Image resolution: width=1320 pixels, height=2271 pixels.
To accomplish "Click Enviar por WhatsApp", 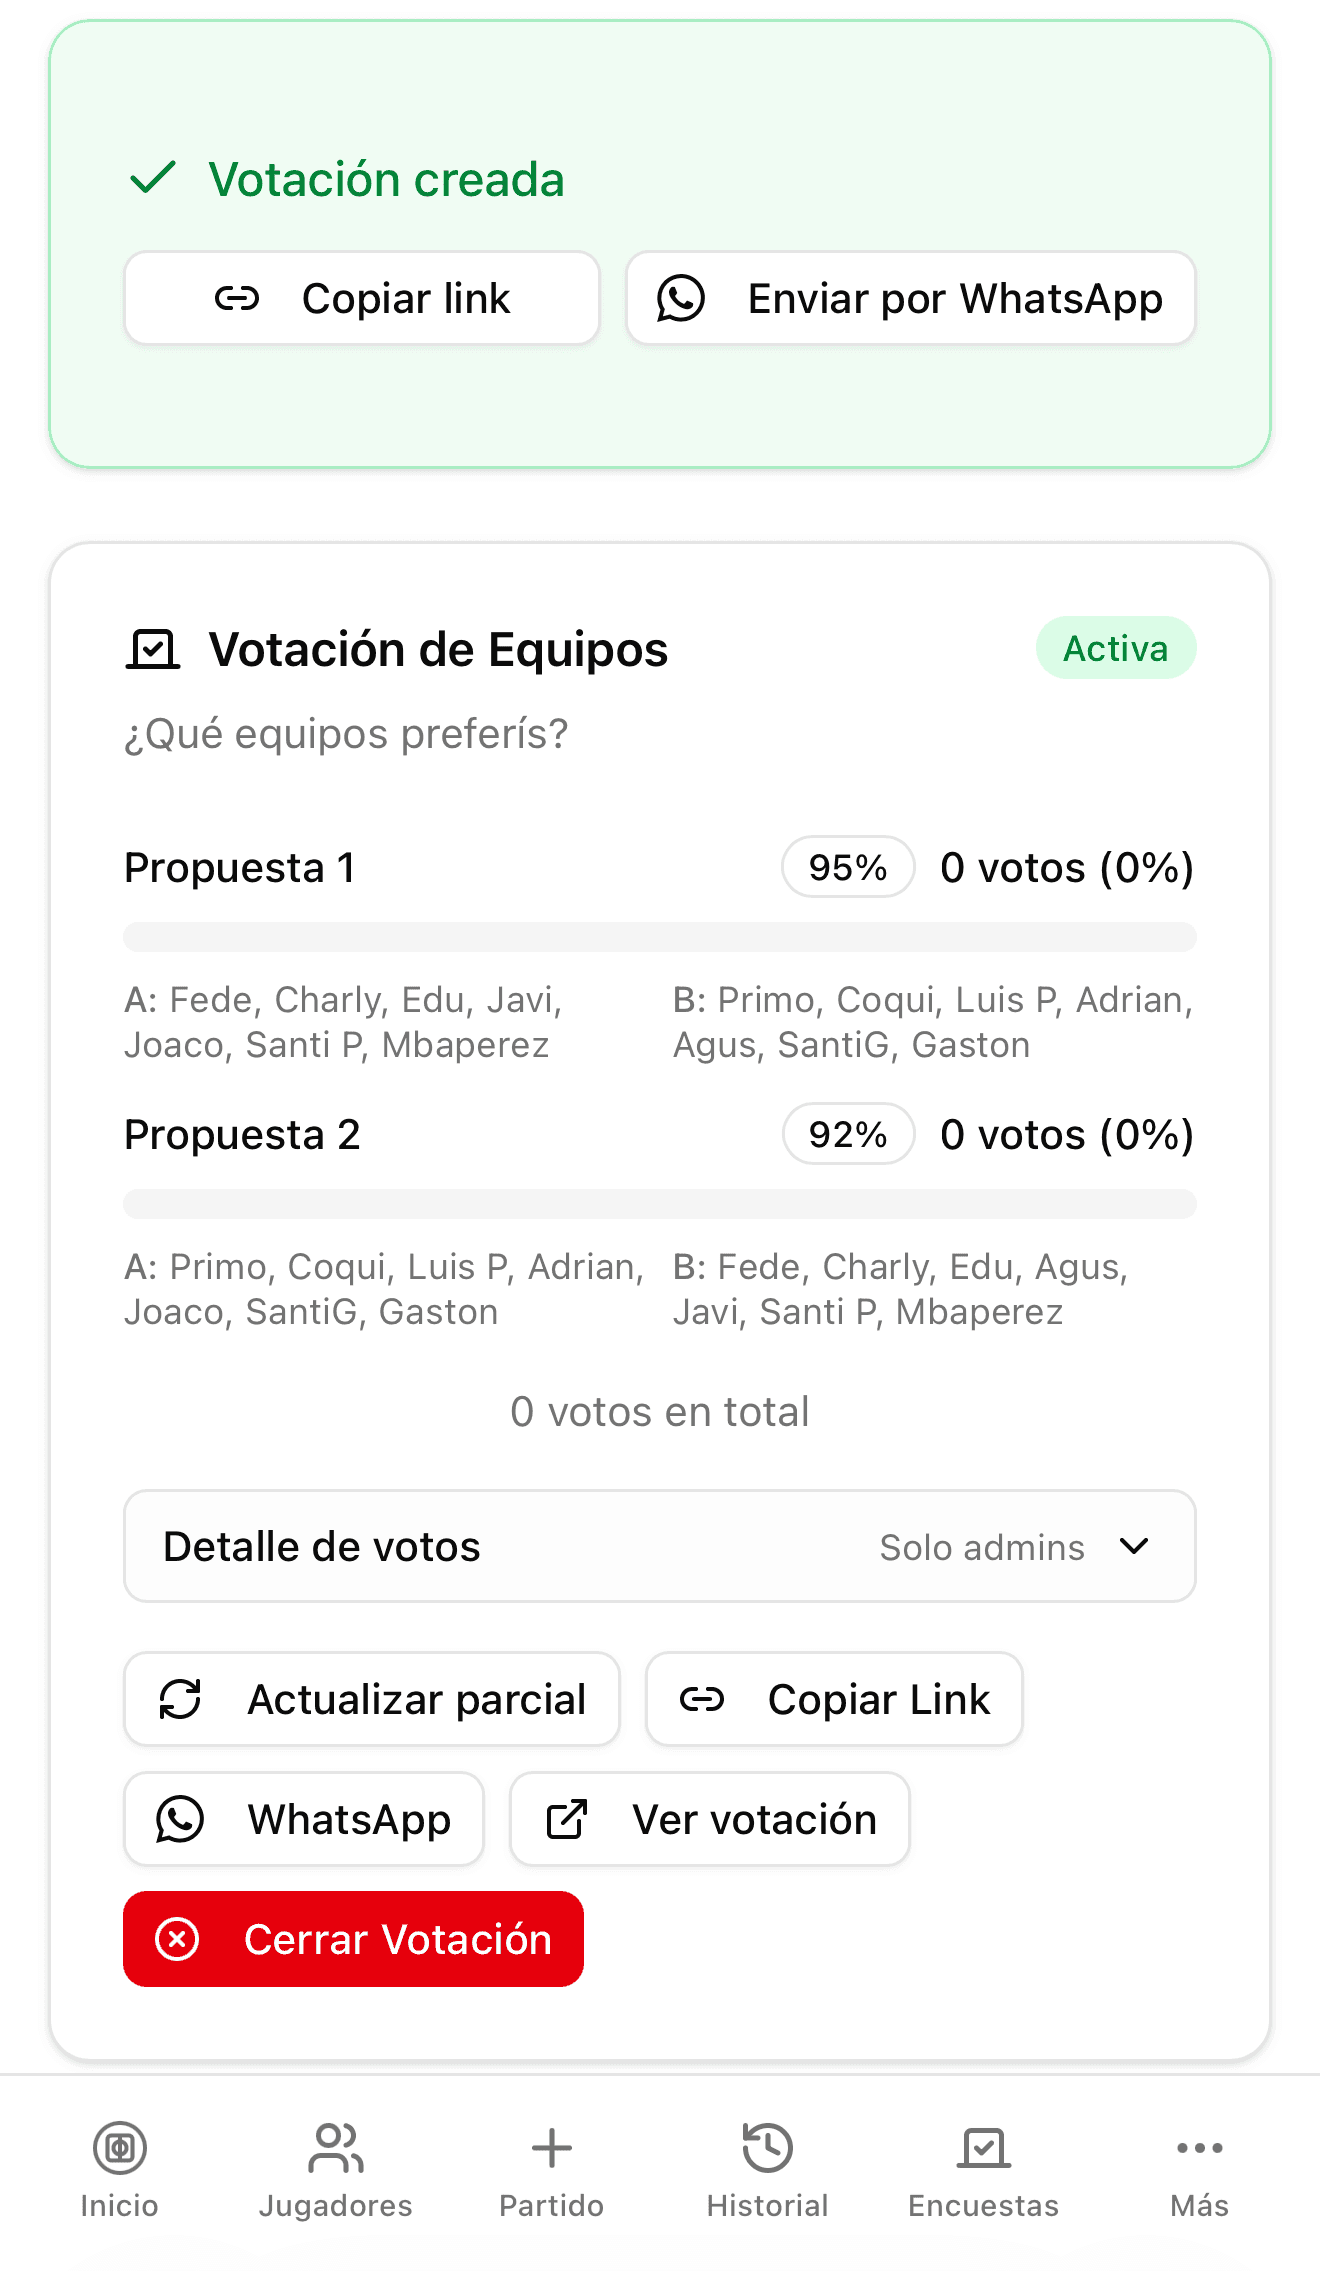I will pyautogui.click(x=908, y=298).
